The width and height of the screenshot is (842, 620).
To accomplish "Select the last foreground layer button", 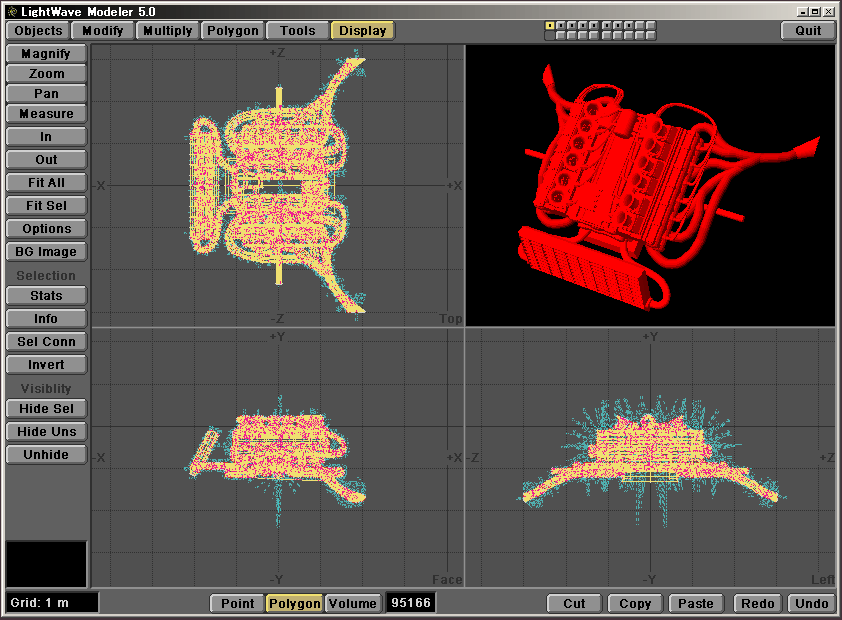I will (x=651, y=25).
